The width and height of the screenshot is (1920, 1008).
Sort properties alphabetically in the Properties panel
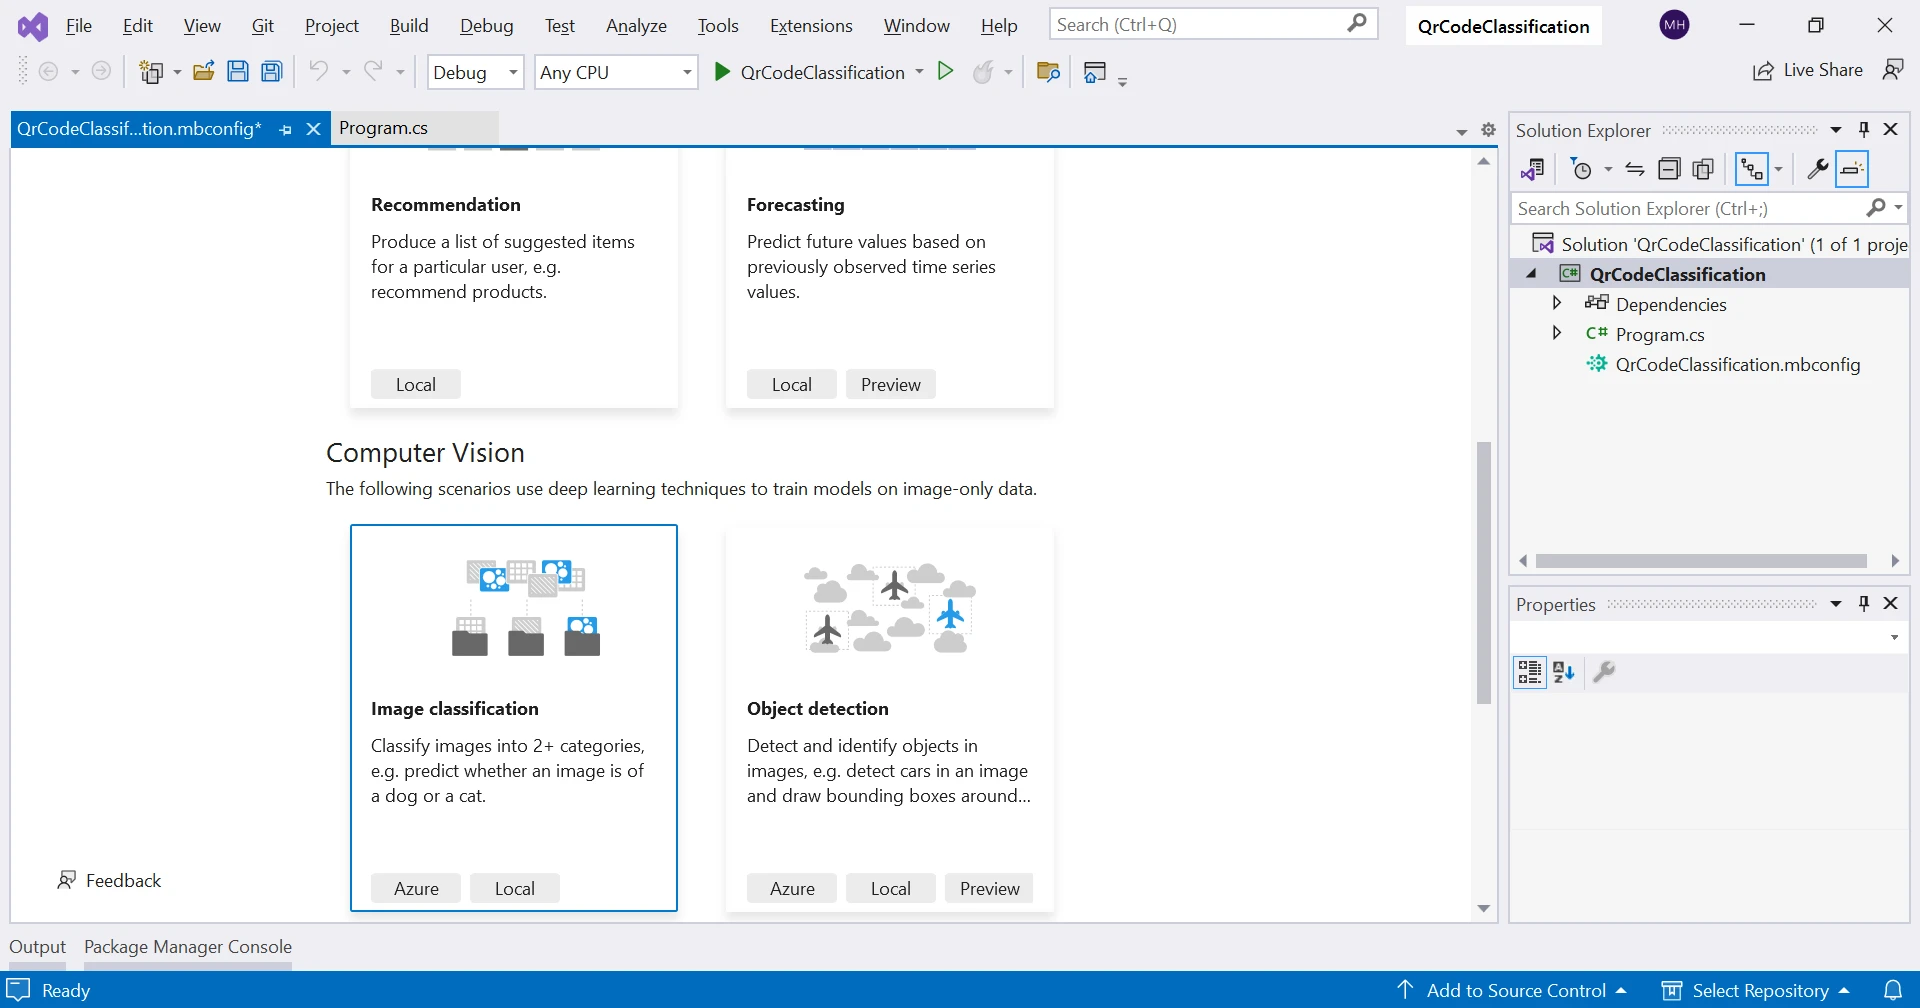point(1564,672)
